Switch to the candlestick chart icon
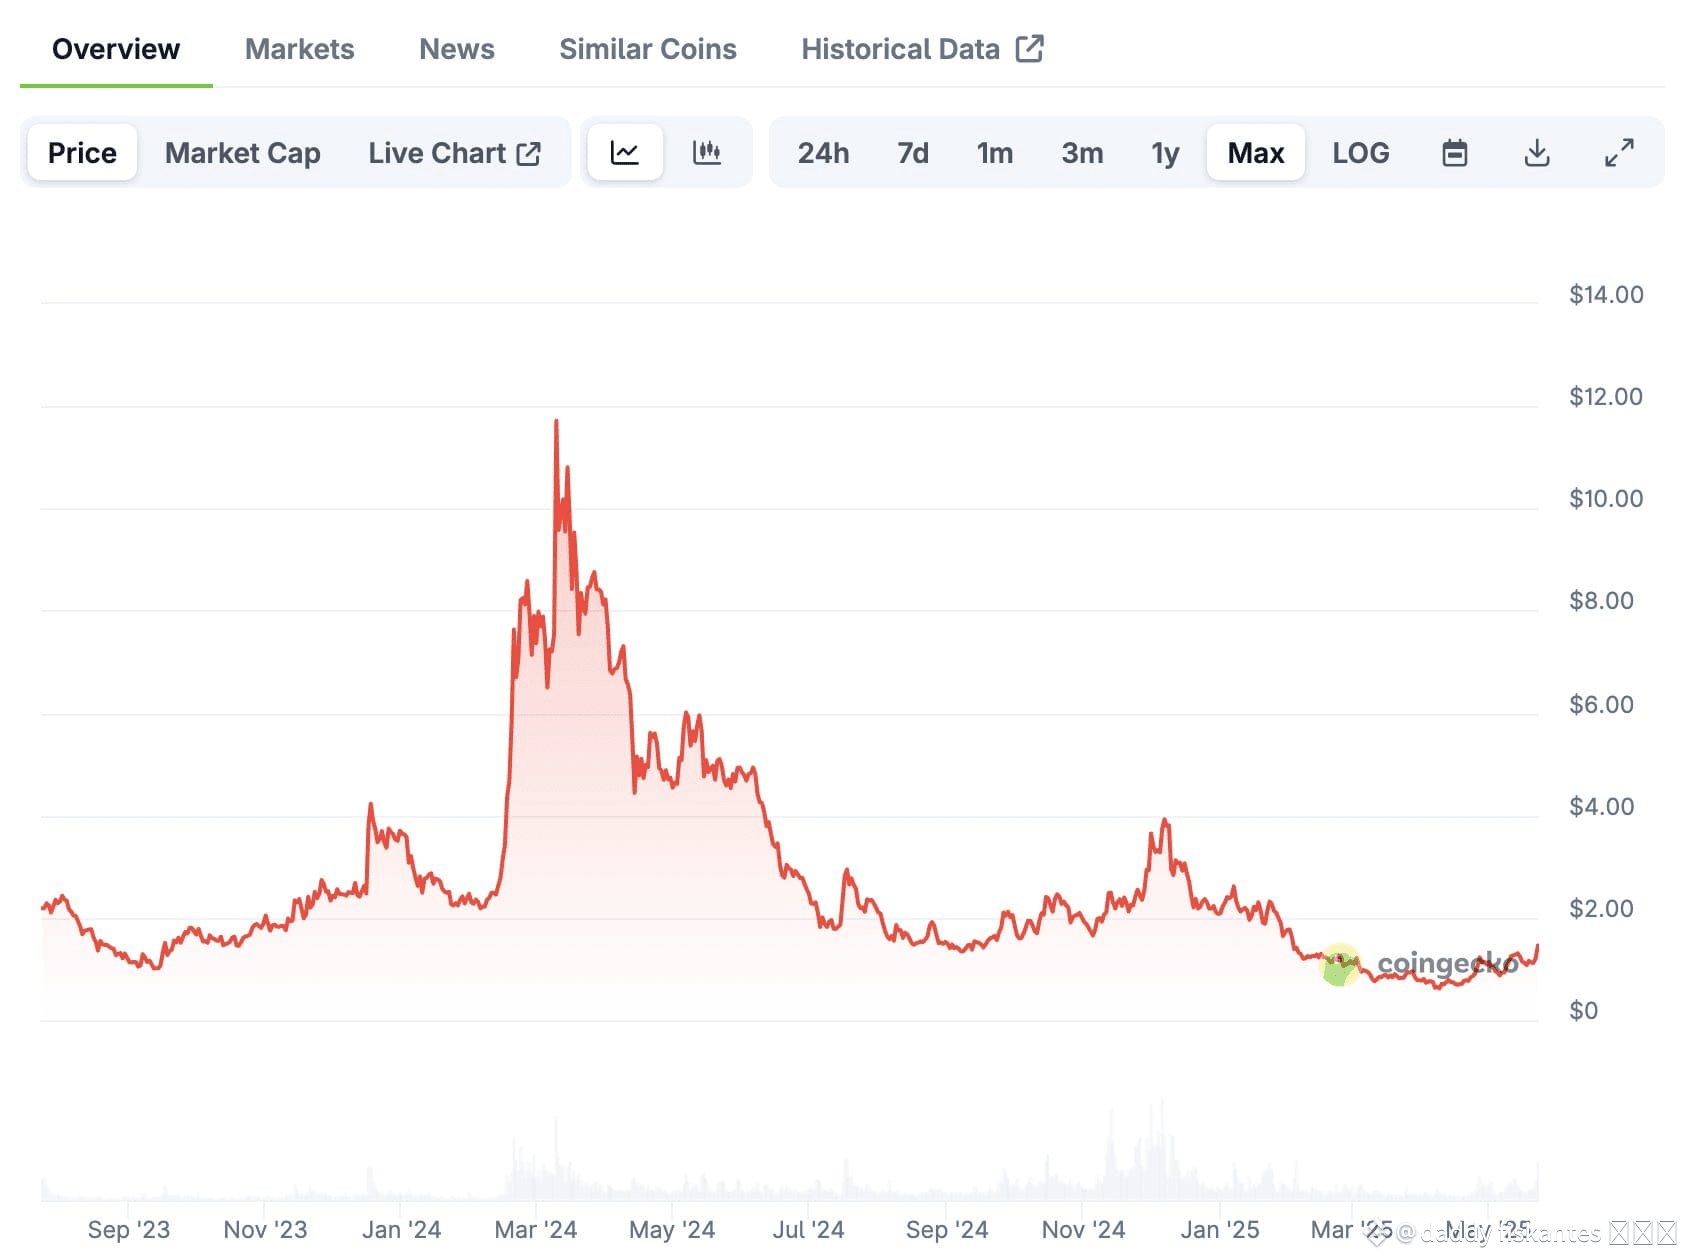Viewport: 1686px width, 1258px height. (707, 152)
